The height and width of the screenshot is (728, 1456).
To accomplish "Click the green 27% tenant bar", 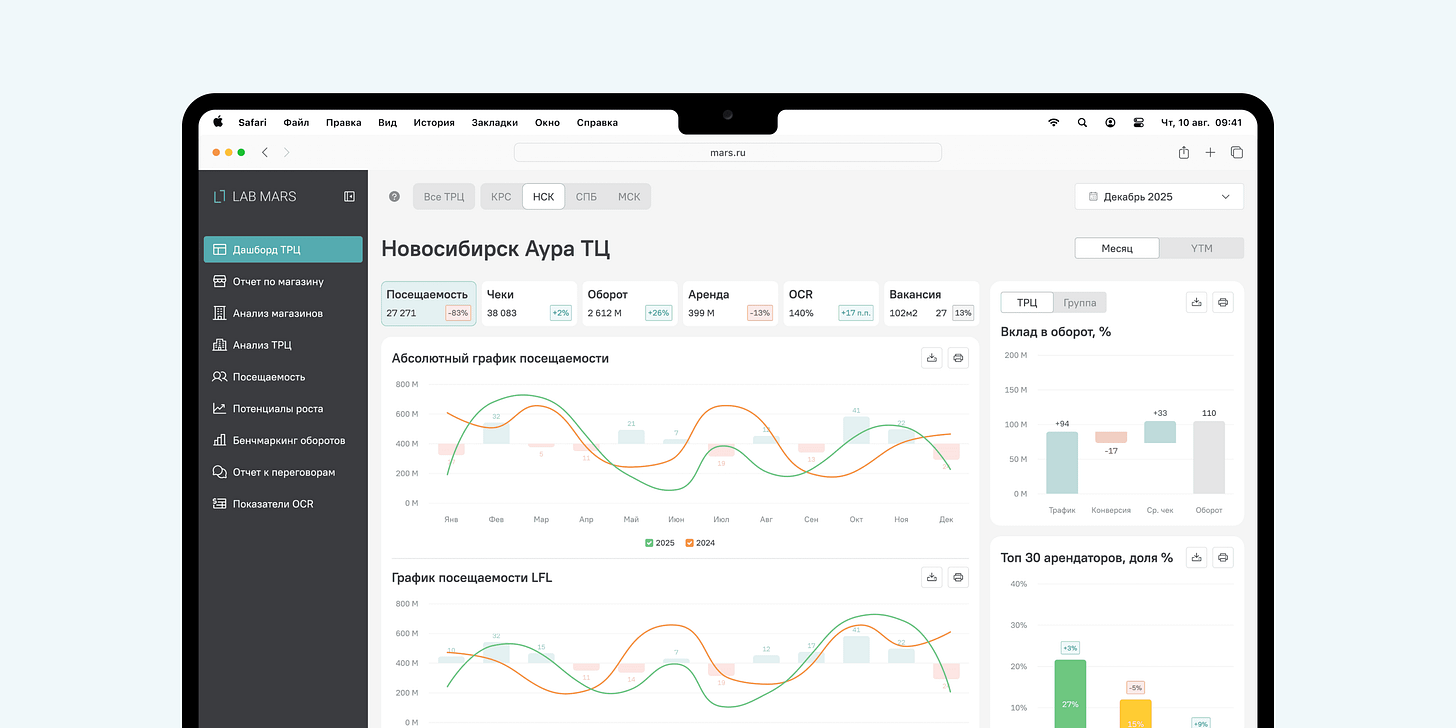I will [1070, 694].
